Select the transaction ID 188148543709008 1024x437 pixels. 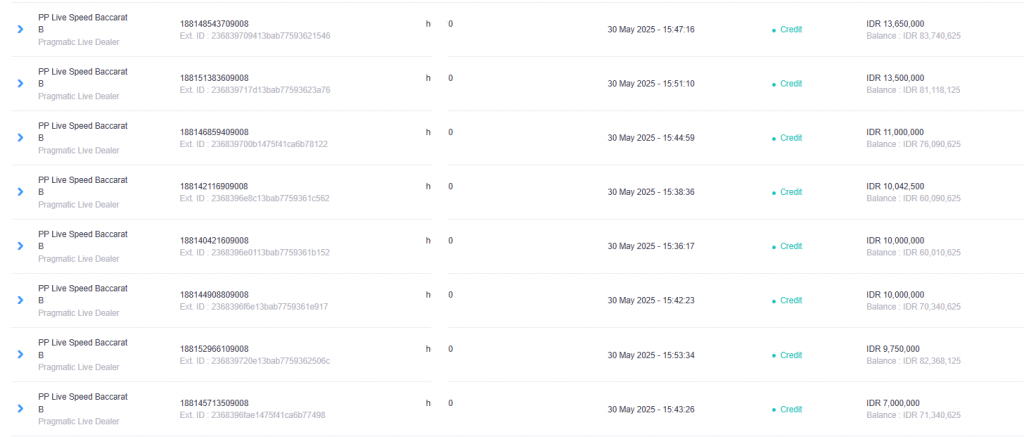coord(214,24)
